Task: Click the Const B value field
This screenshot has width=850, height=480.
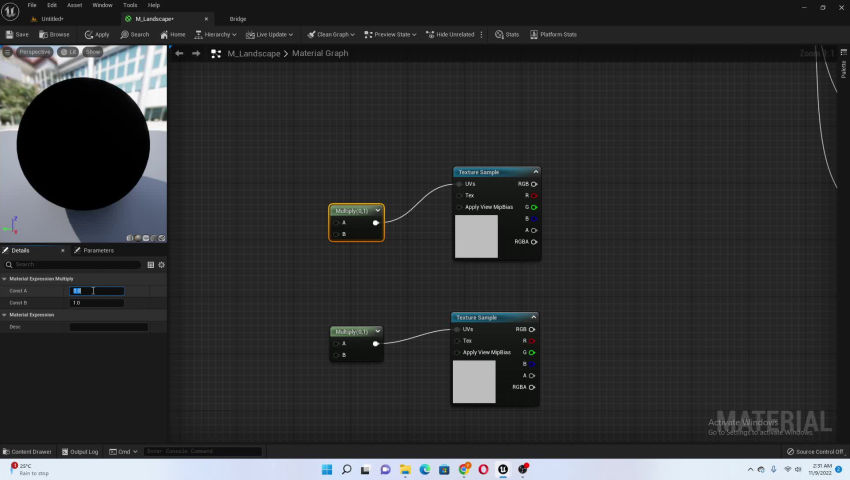Action: (x=97, y=303)
